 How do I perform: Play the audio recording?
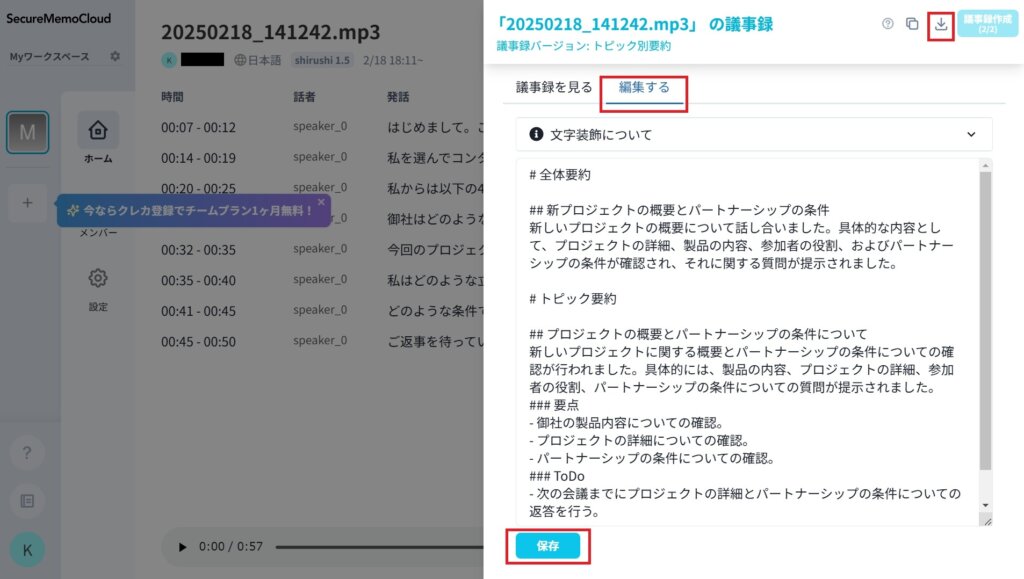pos(183,547)
